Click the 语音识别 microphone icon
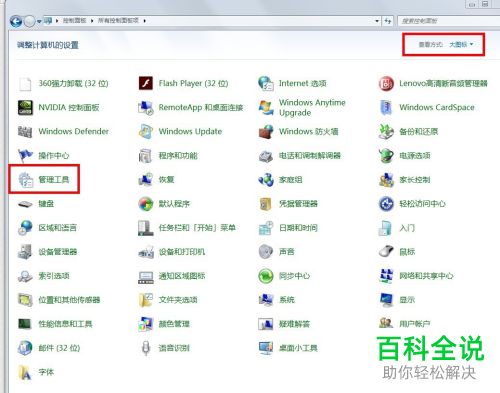500x393 pixels. (146, 348)
